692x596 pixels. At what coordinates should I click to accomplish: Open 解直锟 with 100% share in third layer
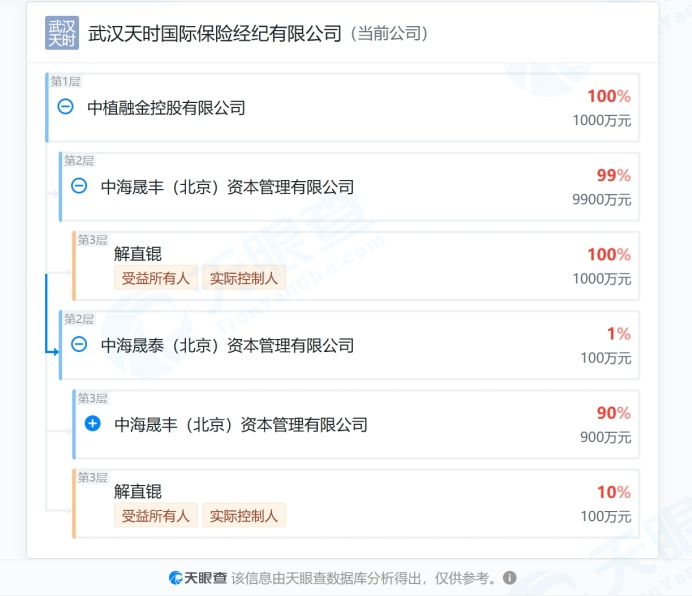coord(138,254)
